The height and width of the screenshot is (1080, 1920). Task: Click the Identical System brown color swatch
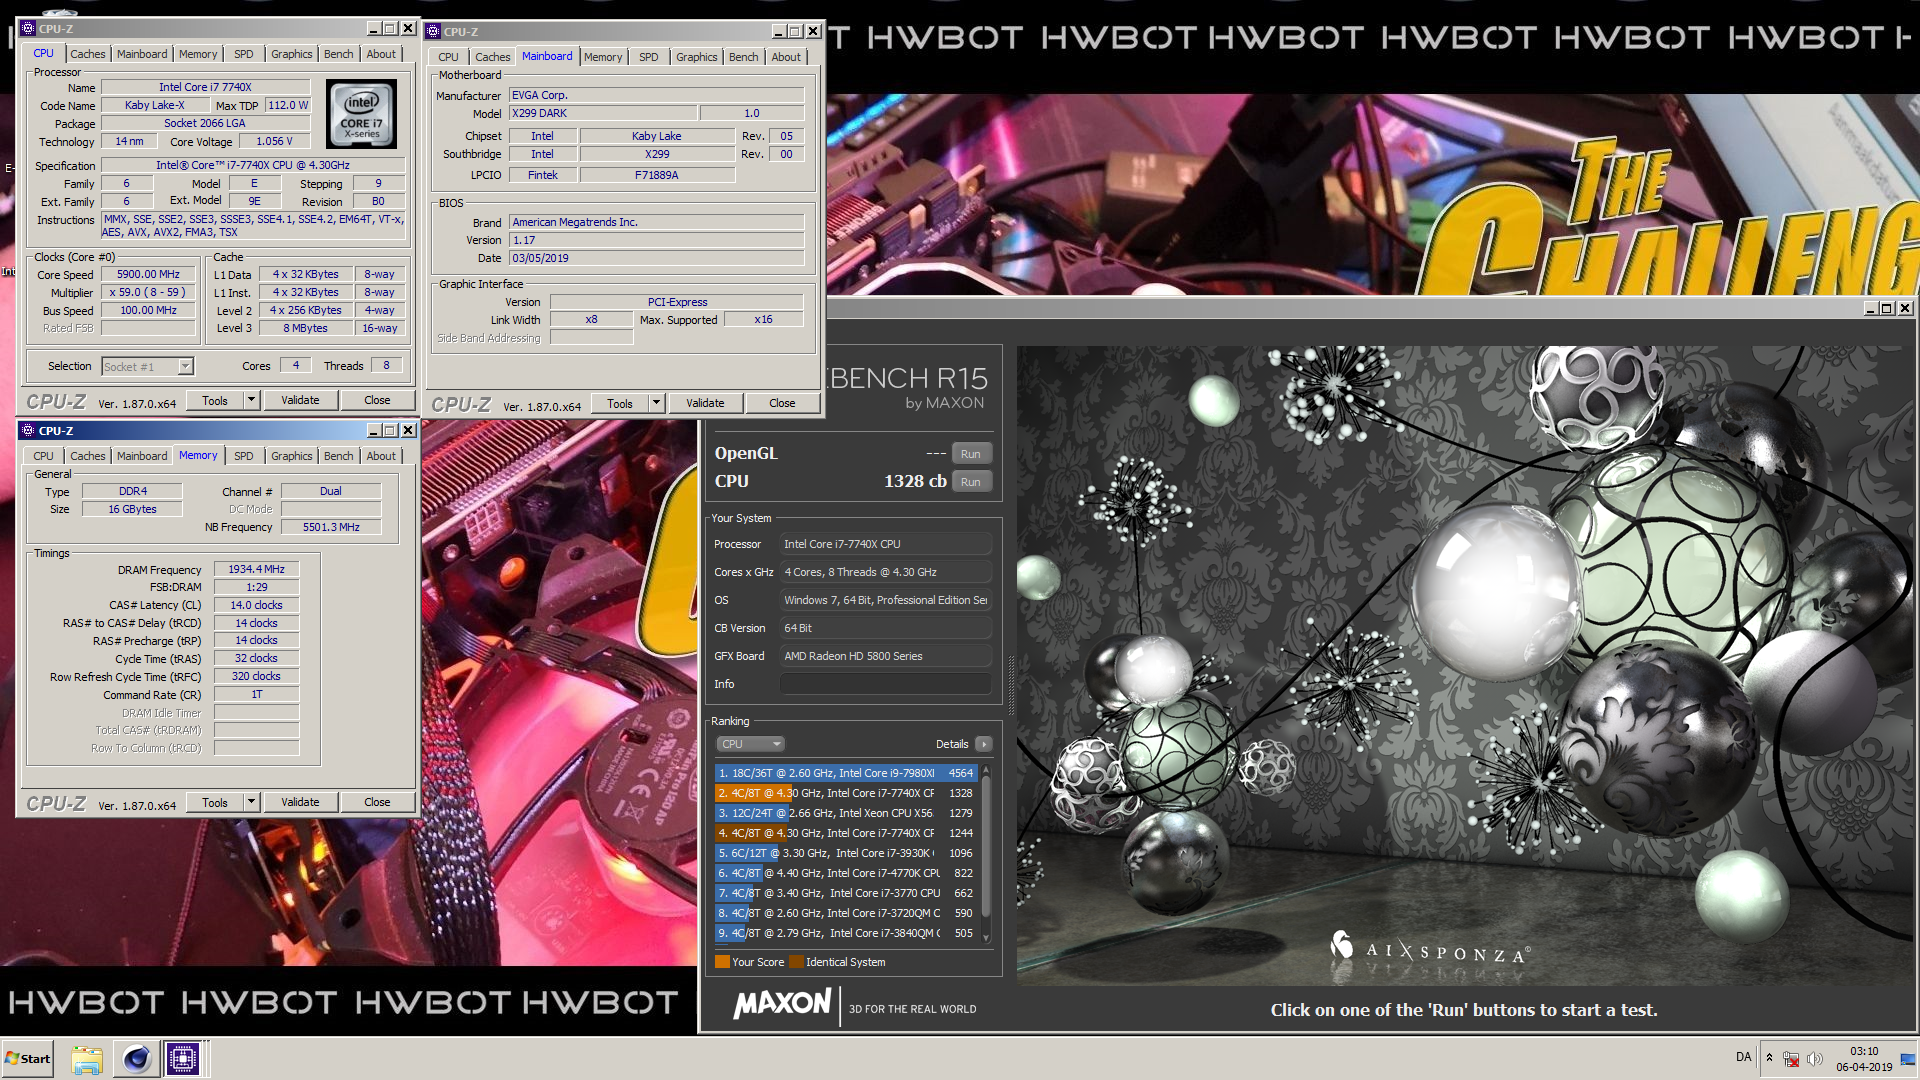(x=796, y=962)
